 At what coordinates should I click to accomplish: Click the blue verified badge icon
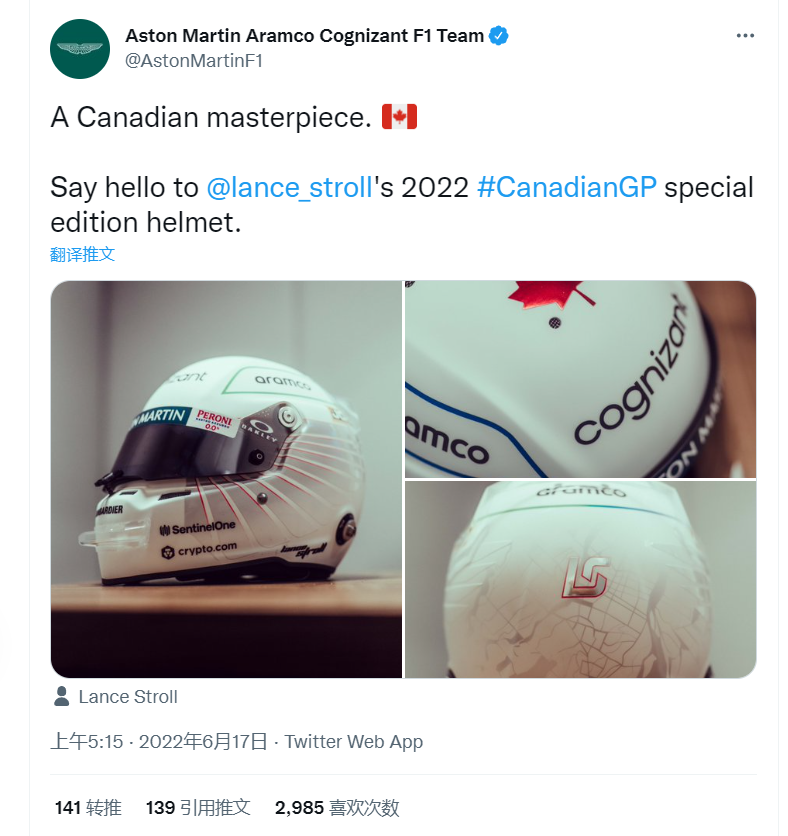pos(498,36)
